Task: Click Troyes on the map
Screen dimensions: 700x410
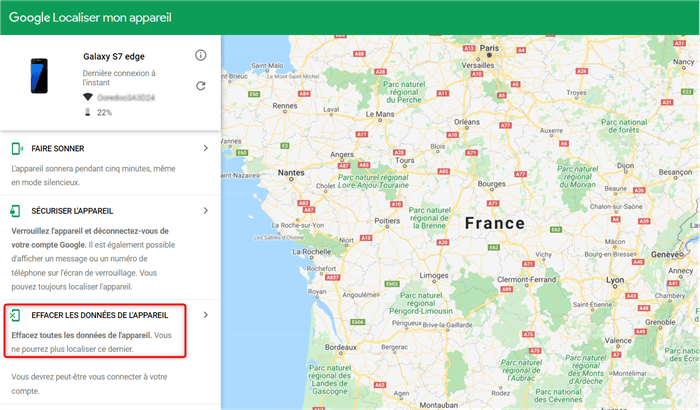Action: click(x=576, y=93)
